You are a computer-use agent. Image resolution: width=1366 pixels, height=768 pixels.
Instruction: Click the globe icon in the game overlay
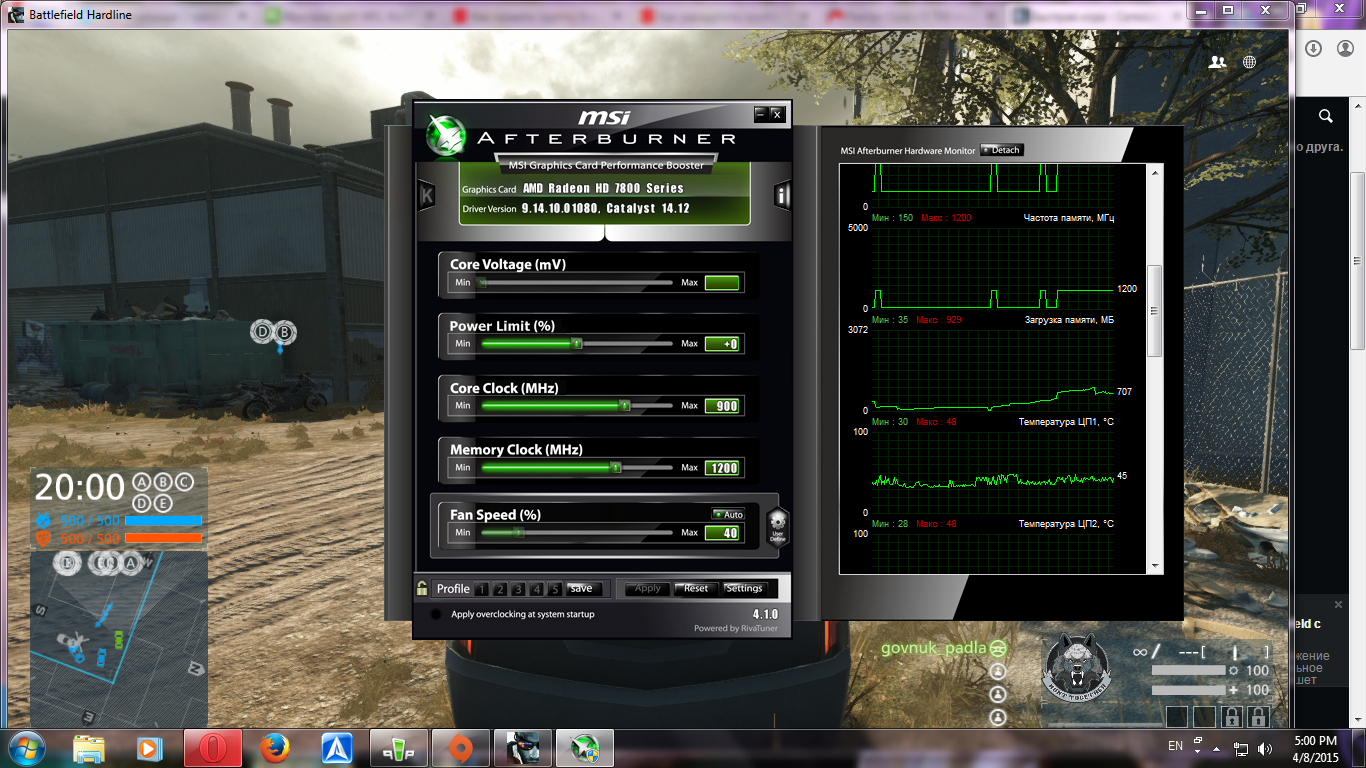[1249, 62]
